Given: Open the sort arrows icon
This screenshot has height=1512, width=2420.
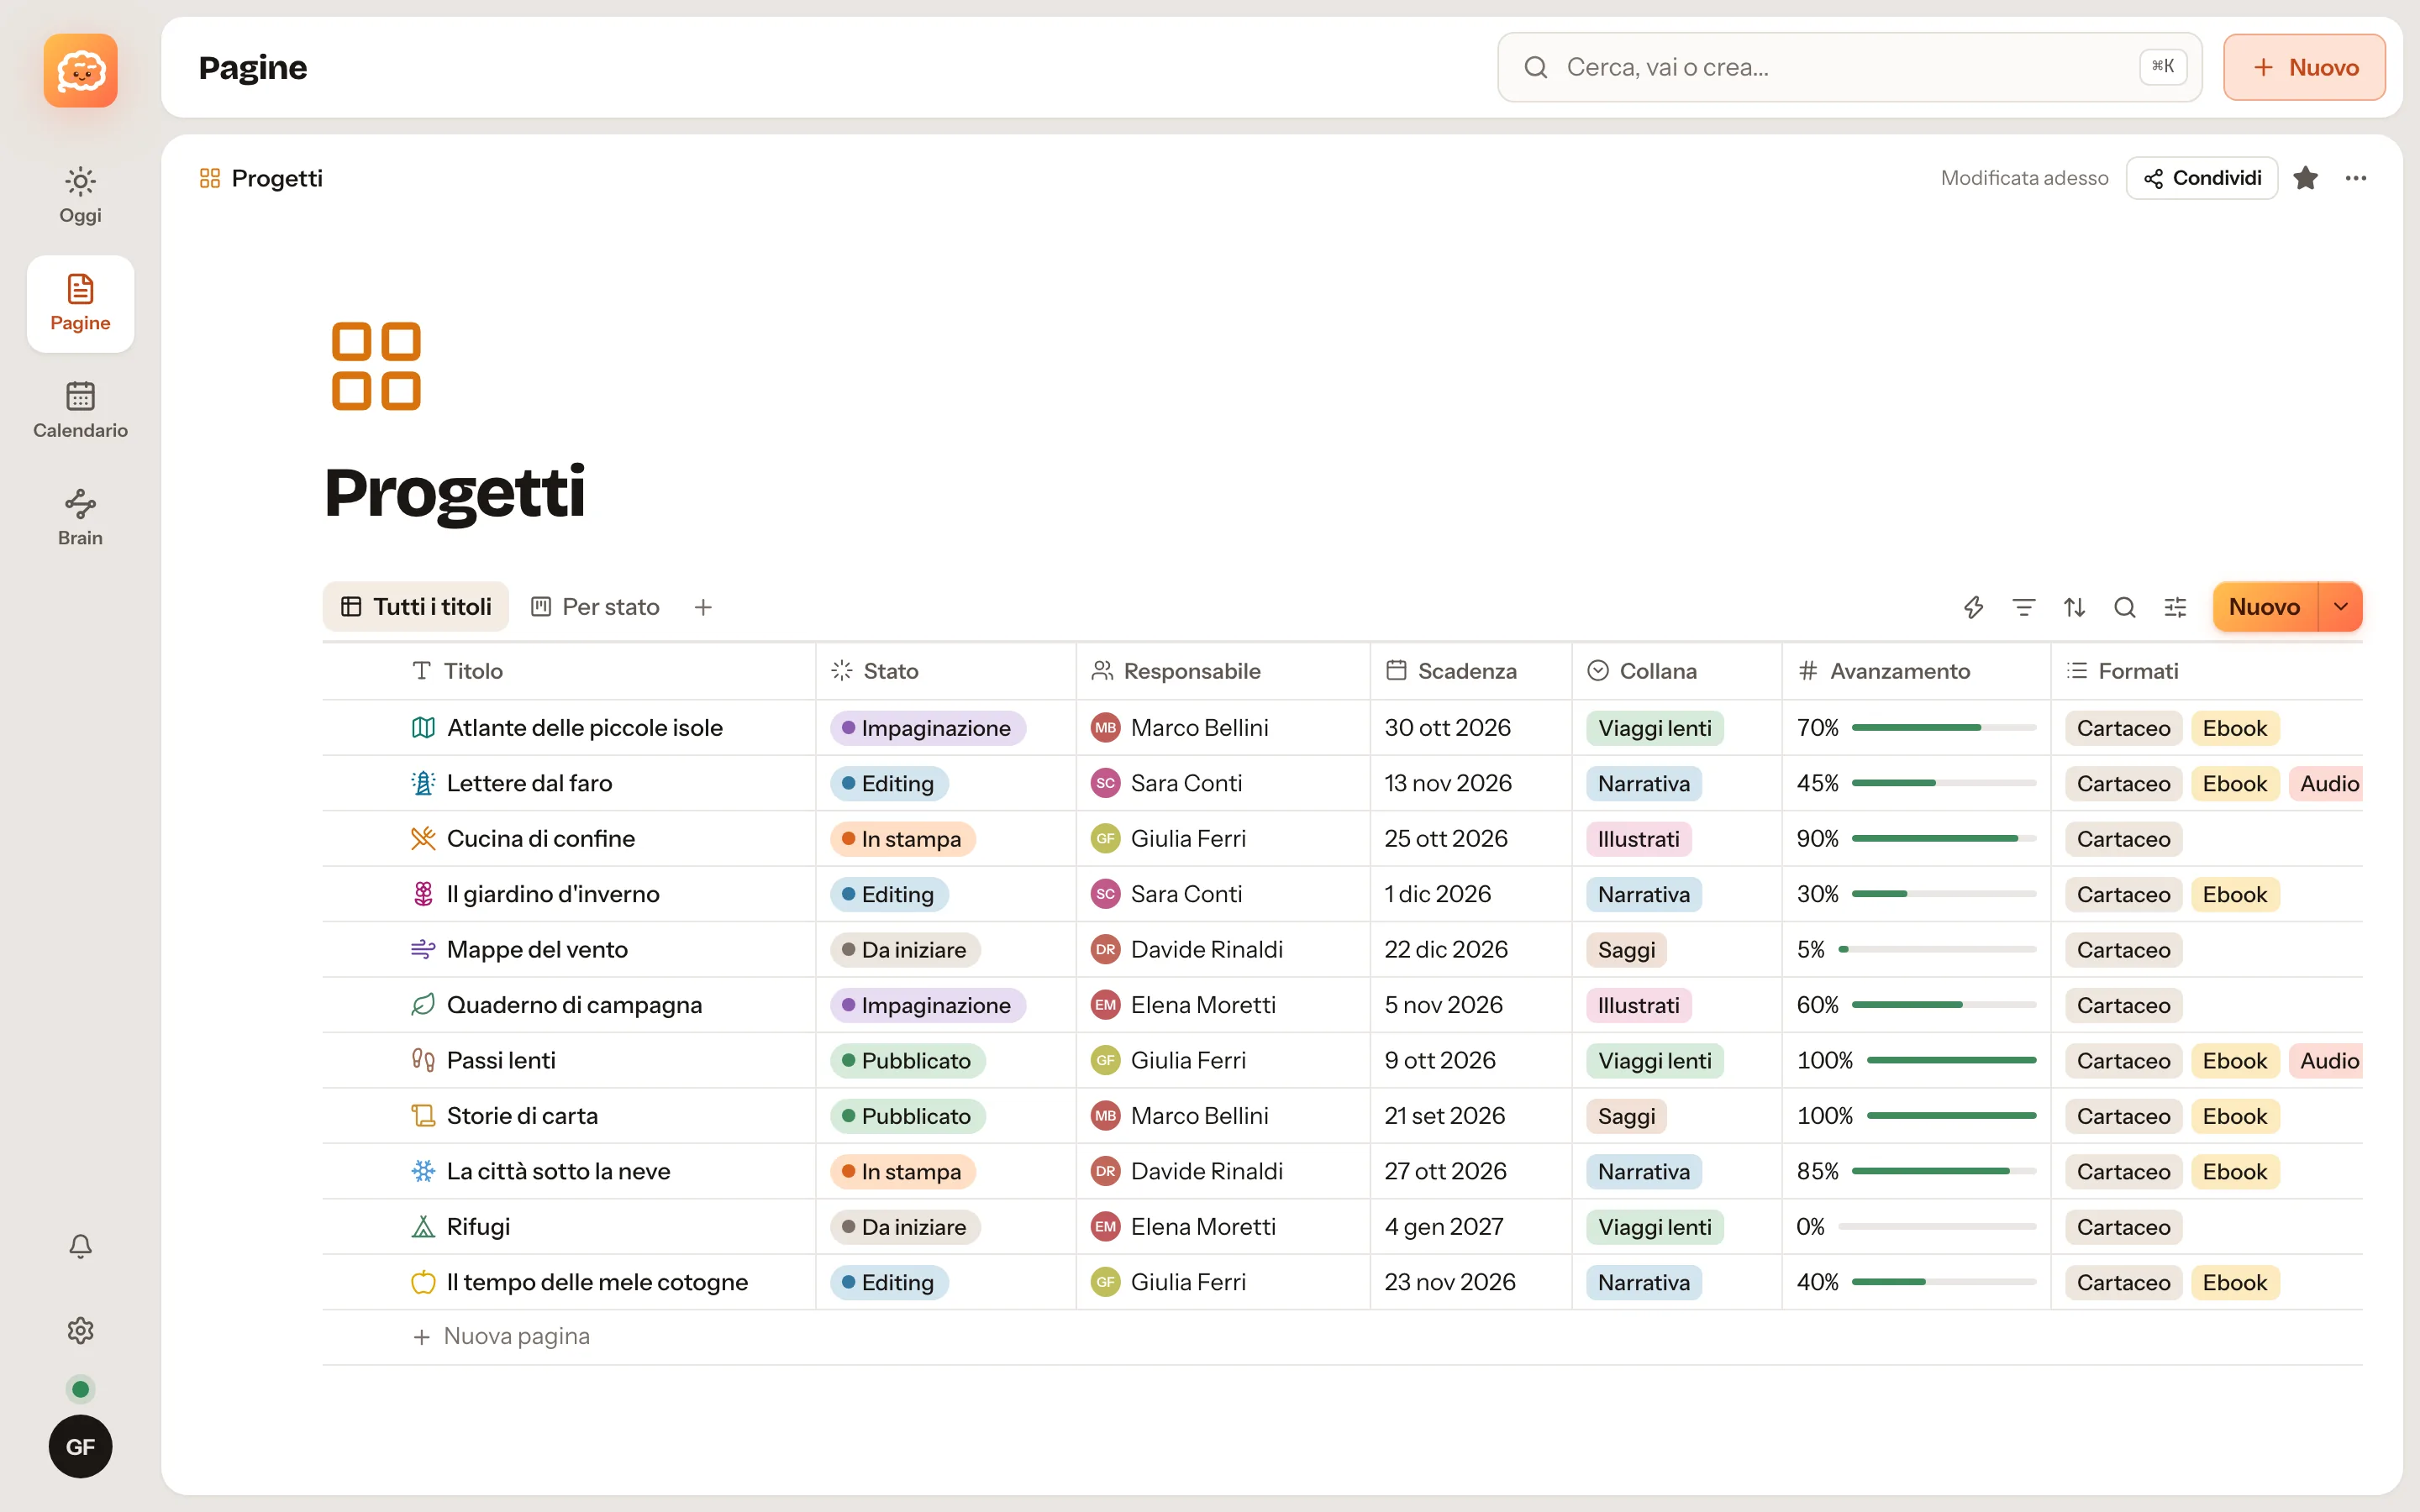Looking at the screenshot, I should tap(2074, 607).
